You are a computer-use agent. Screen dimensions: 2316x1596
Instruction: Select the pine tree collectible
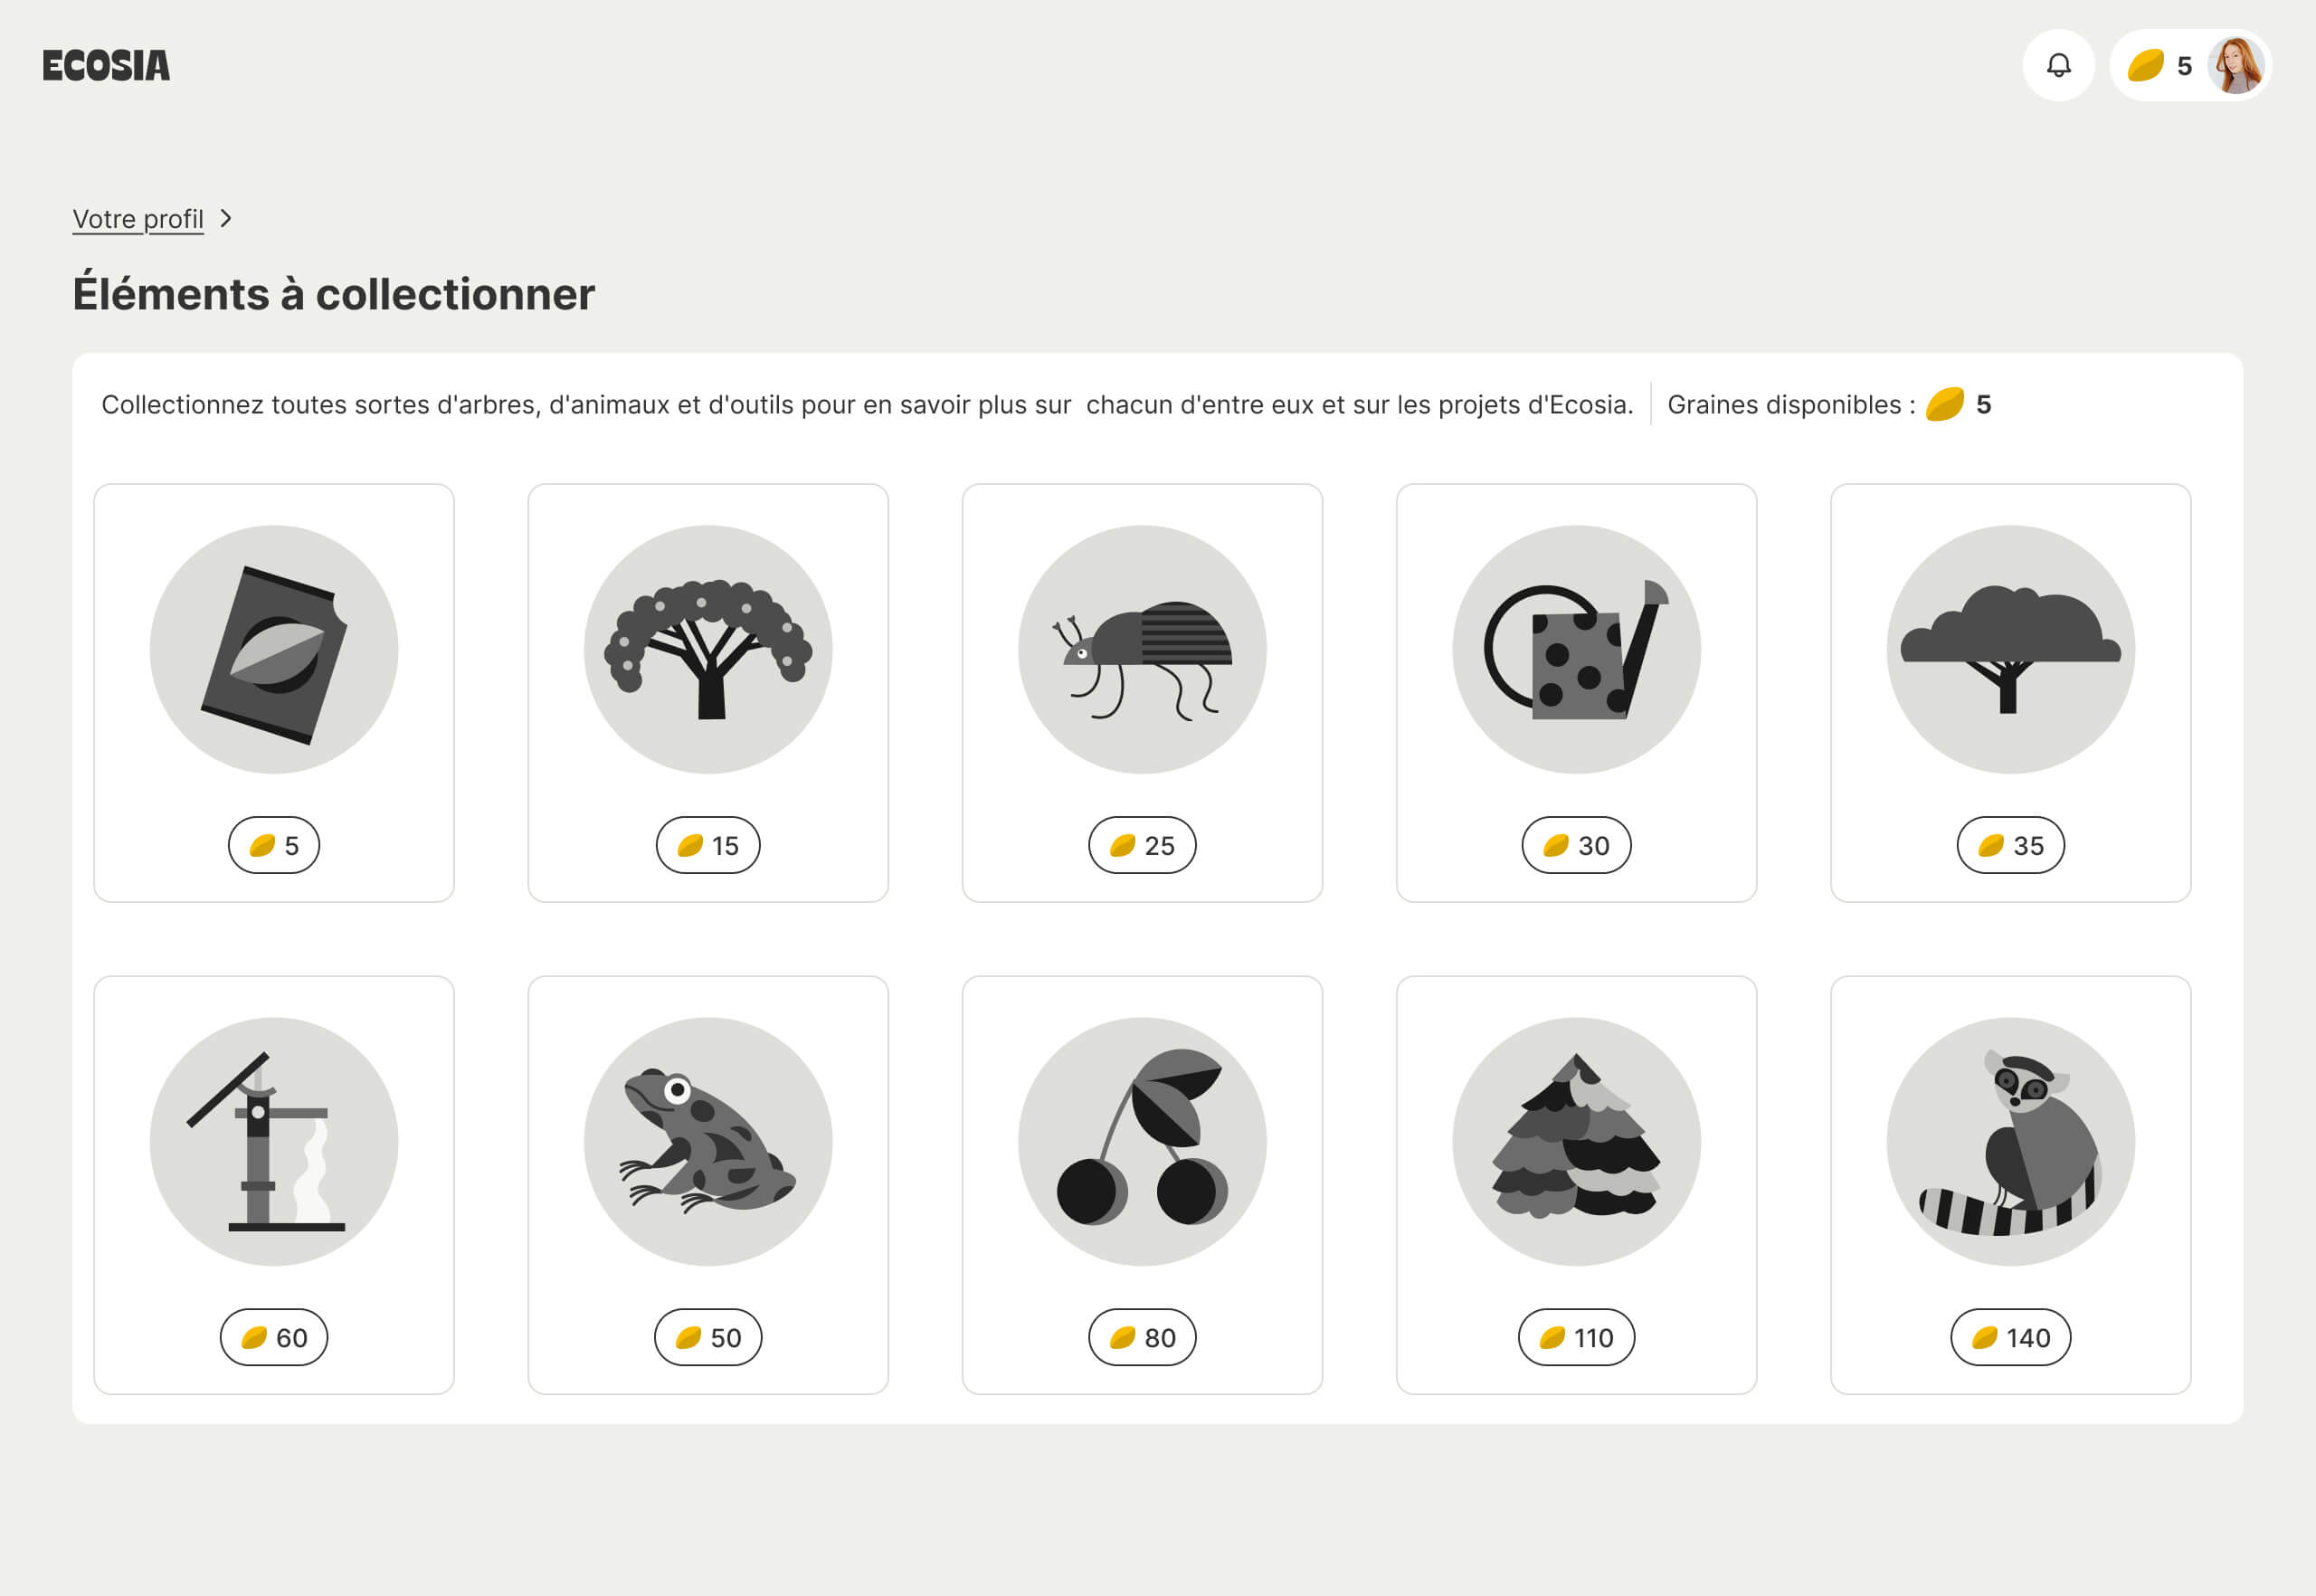(1576, 1140)
